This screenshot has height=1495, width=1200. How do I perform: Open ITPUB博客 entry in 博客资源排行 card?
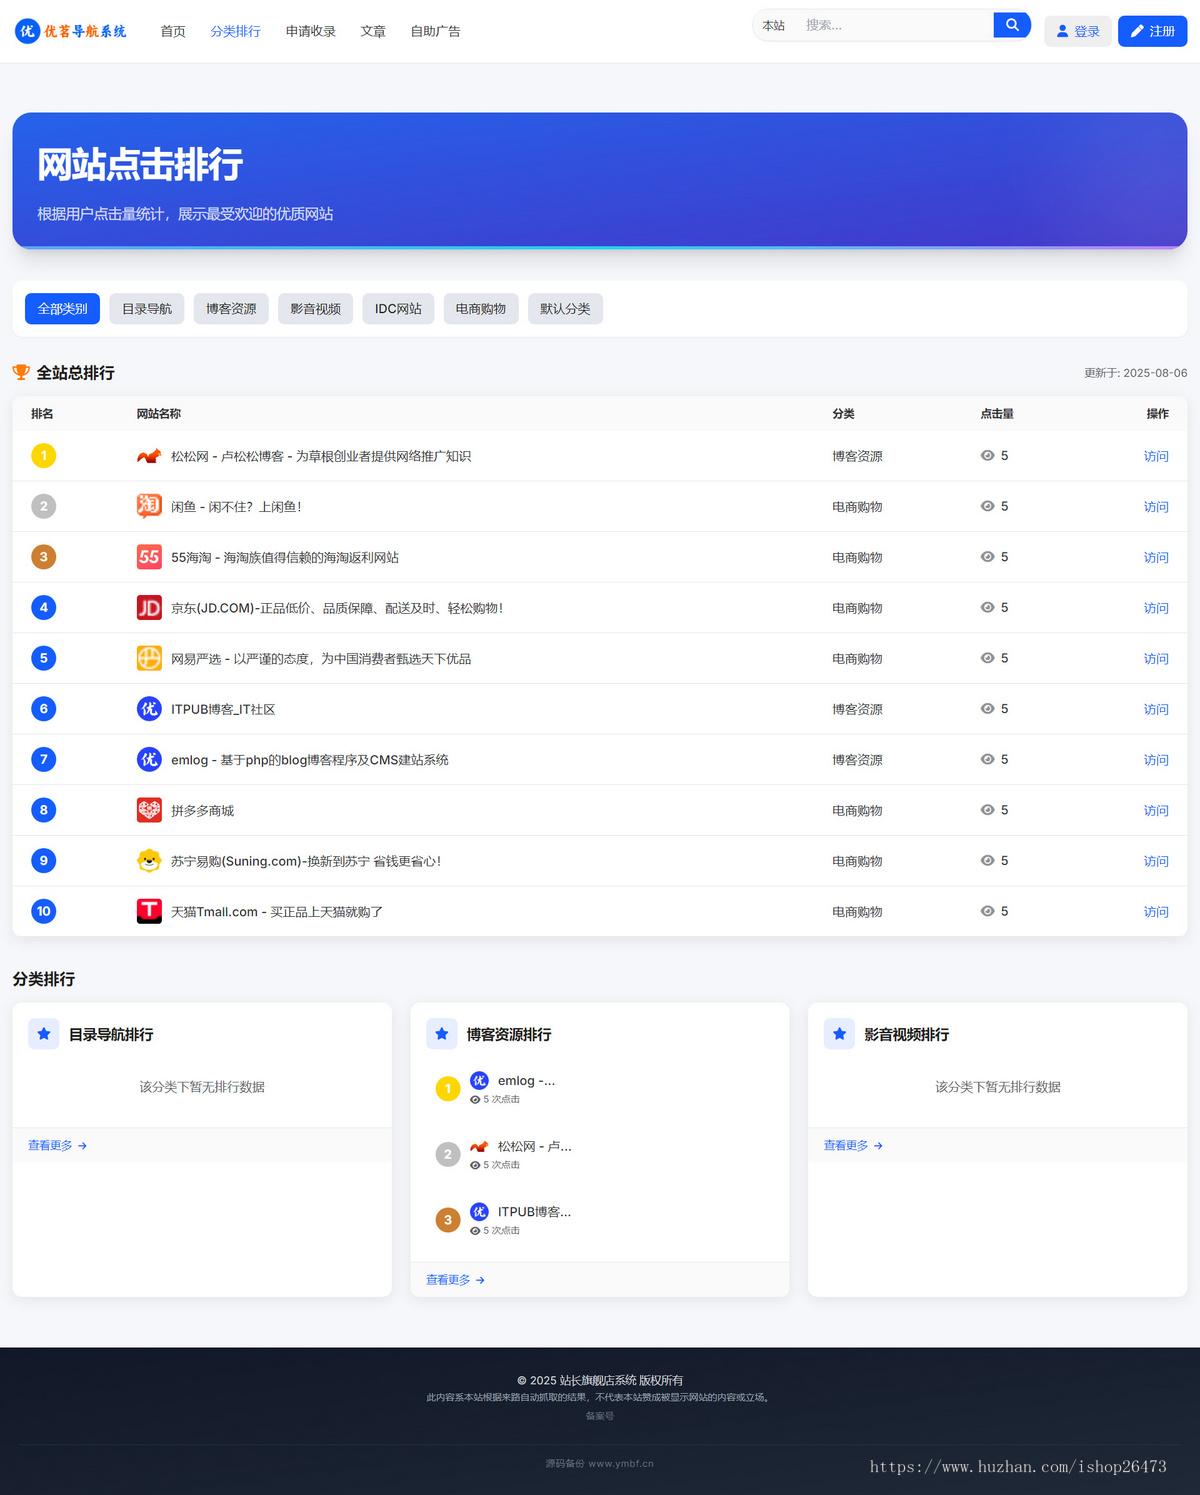534,1211
